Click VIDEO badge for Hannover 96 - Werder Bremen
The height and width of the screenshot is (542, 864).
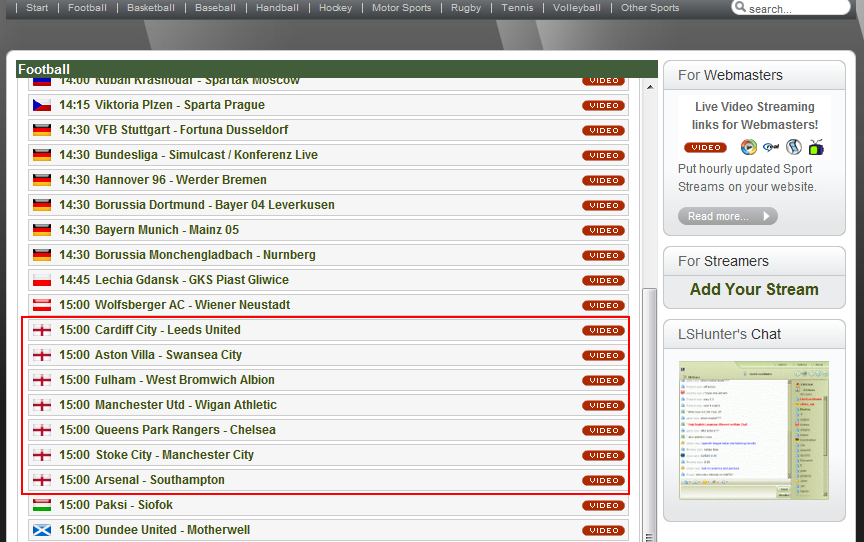[x=603, y=180]
